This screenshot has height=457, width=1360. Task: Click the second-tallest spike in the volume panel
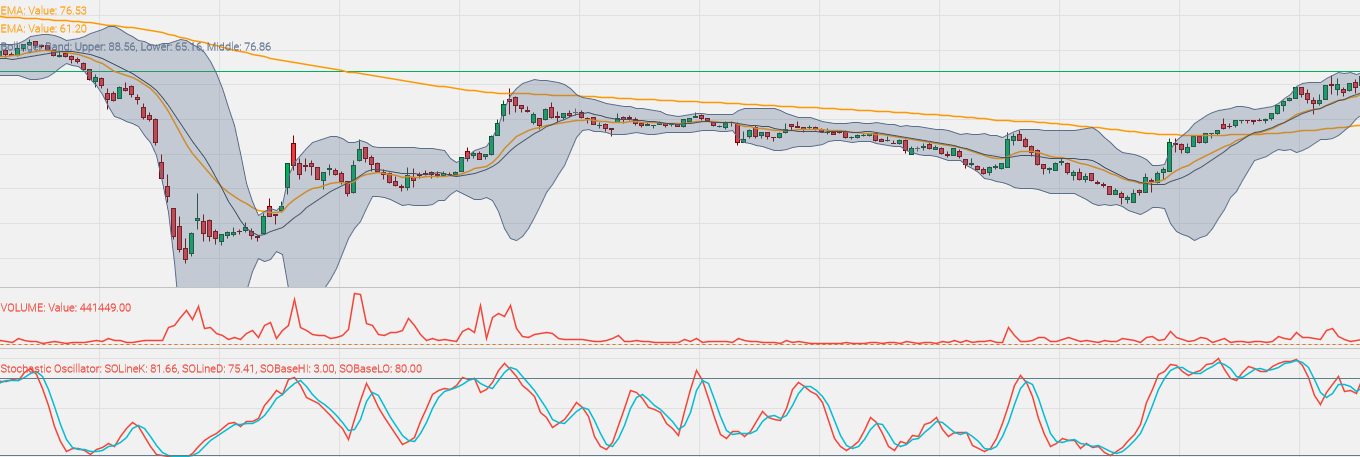(294, 299)
